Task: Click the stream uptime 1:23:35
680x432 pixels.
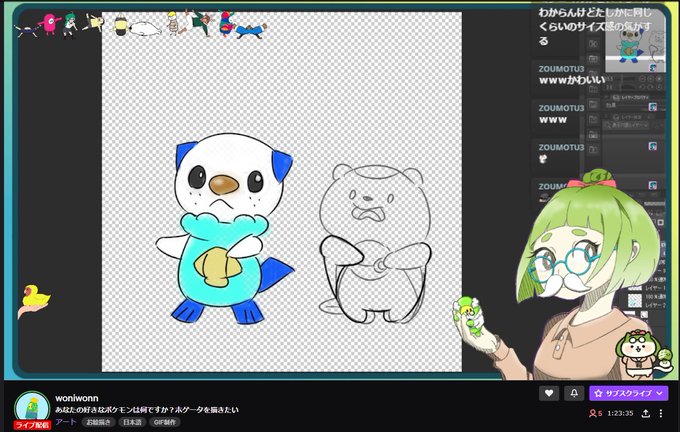Action: (620, 413)
